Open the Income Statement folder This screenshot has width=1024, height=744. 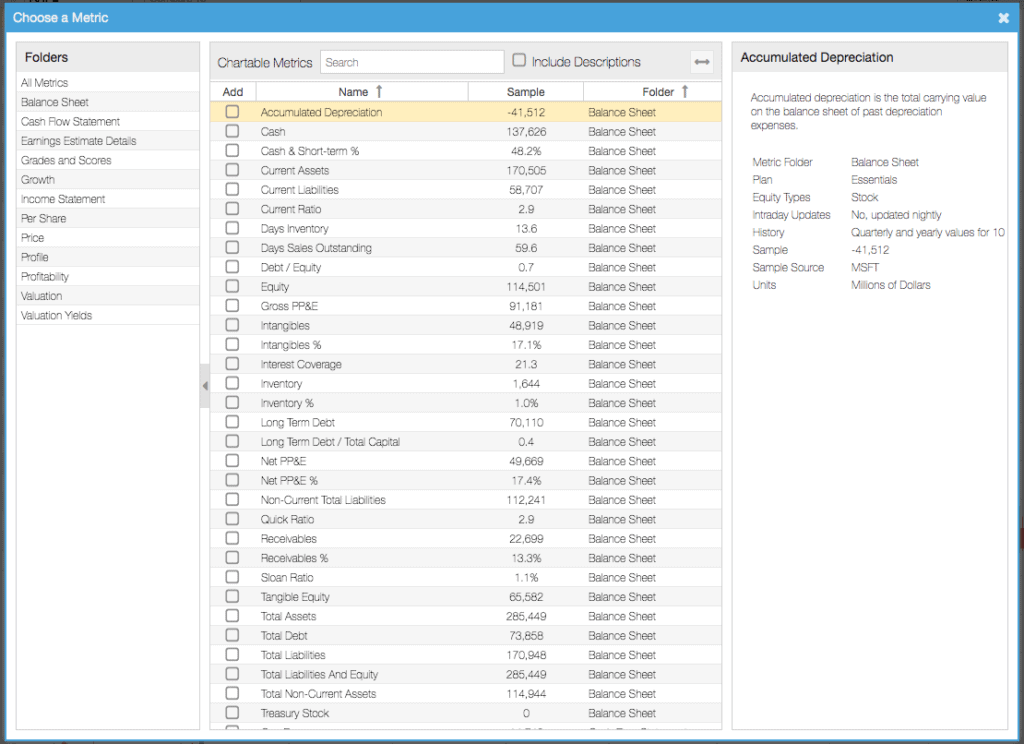tap(108, 199)
